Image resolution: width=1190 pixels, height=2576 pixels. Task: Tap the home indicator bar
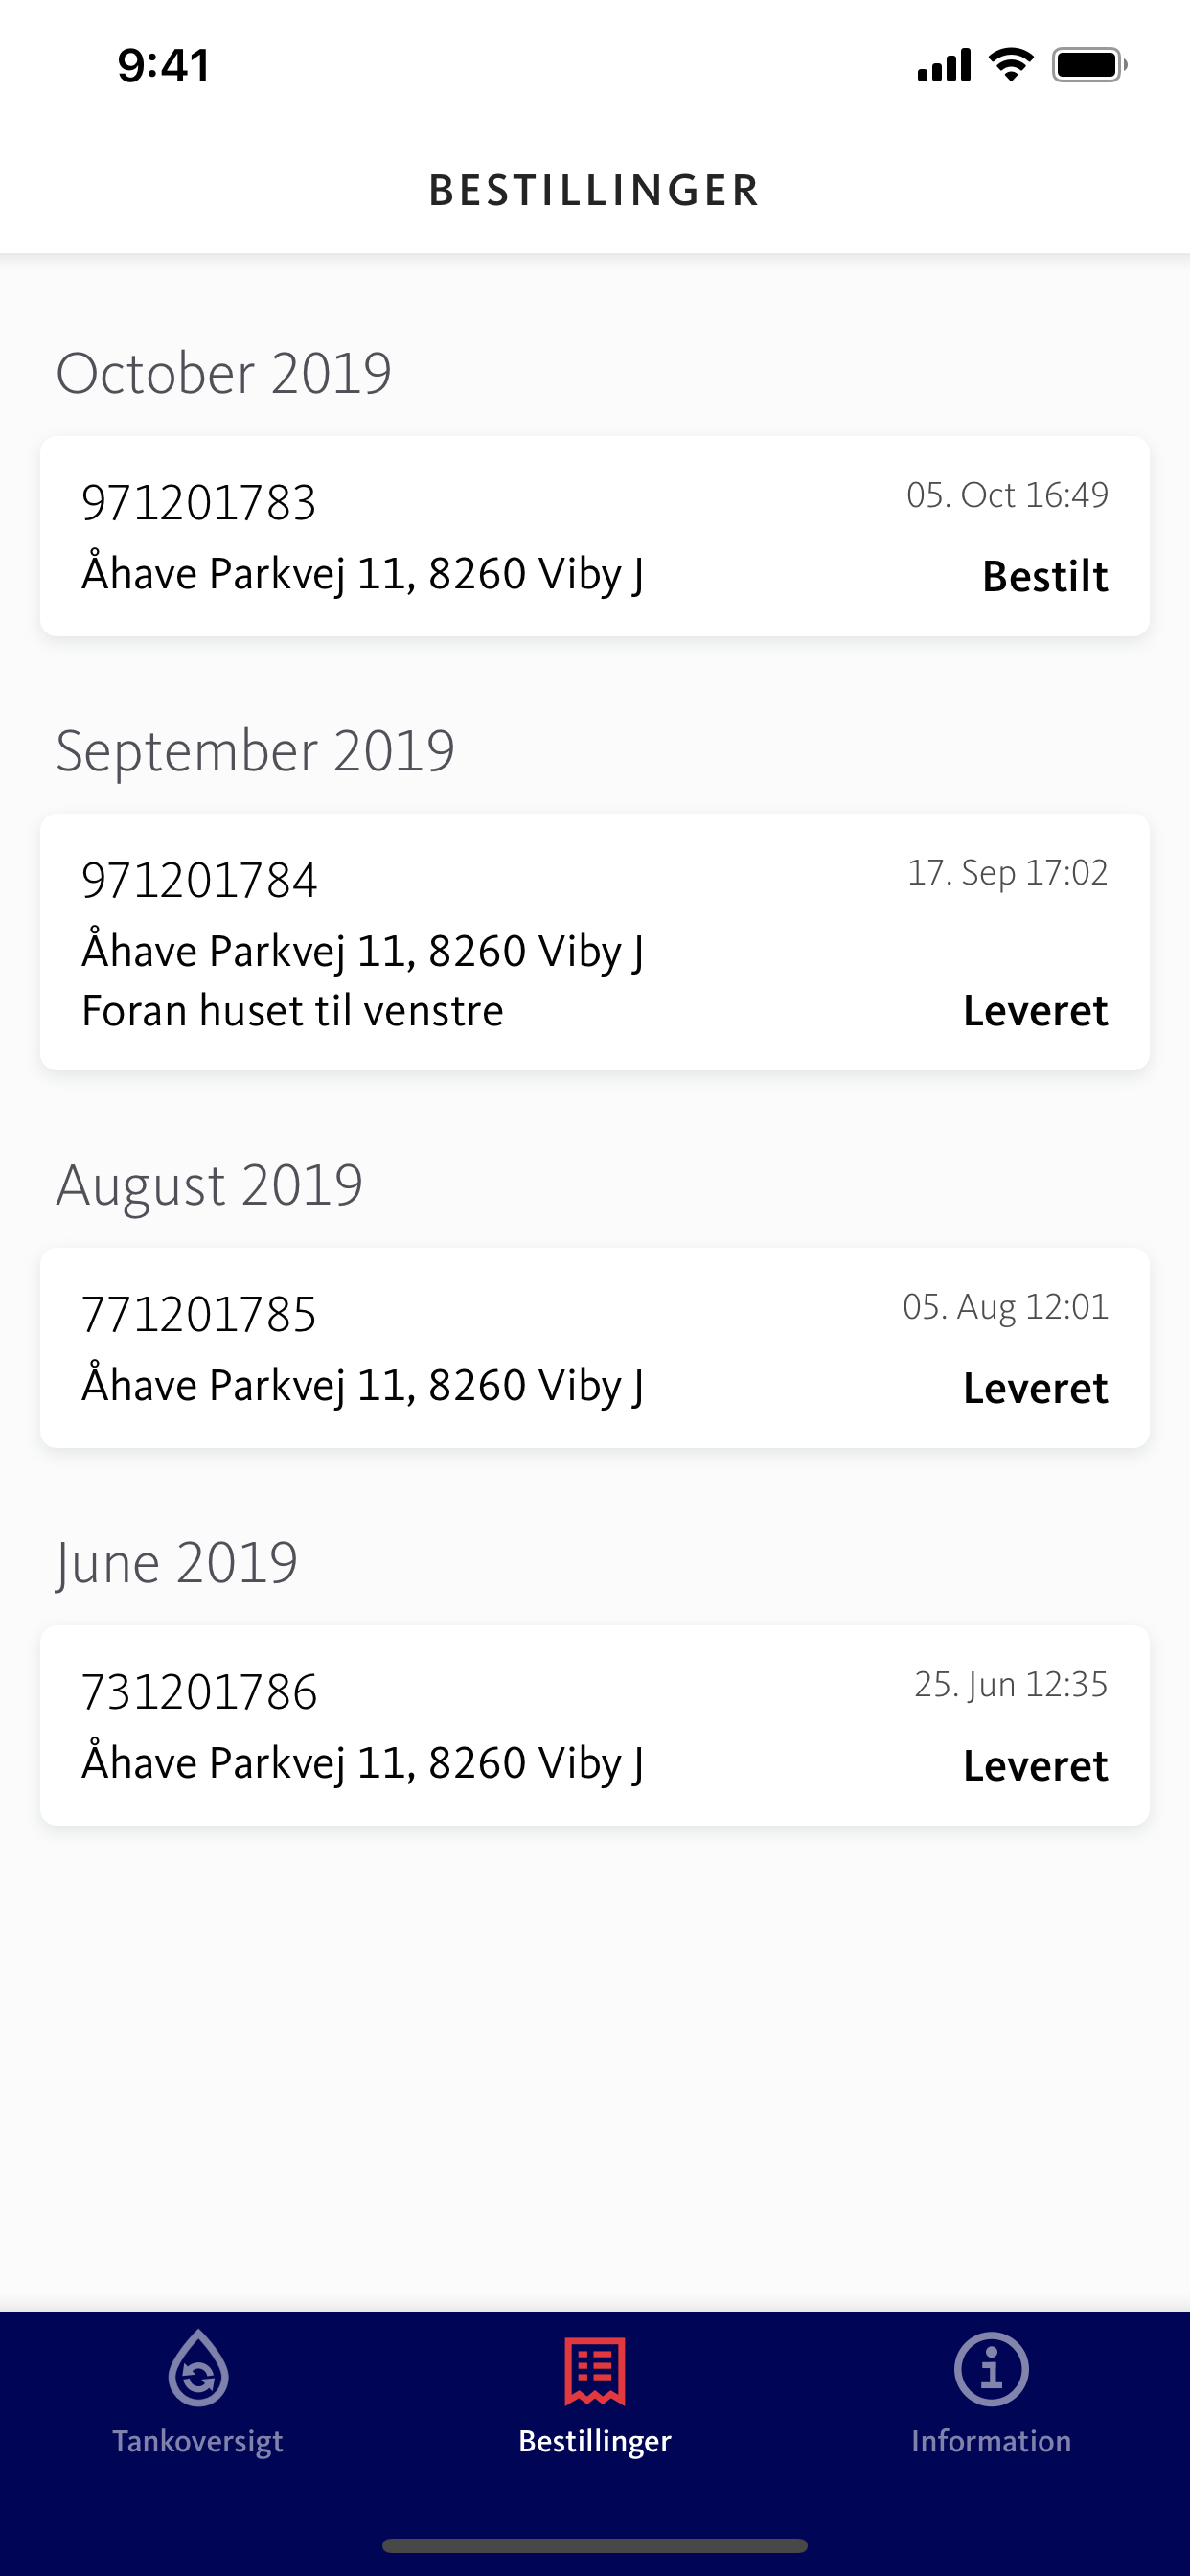[x=595, y=2545]
